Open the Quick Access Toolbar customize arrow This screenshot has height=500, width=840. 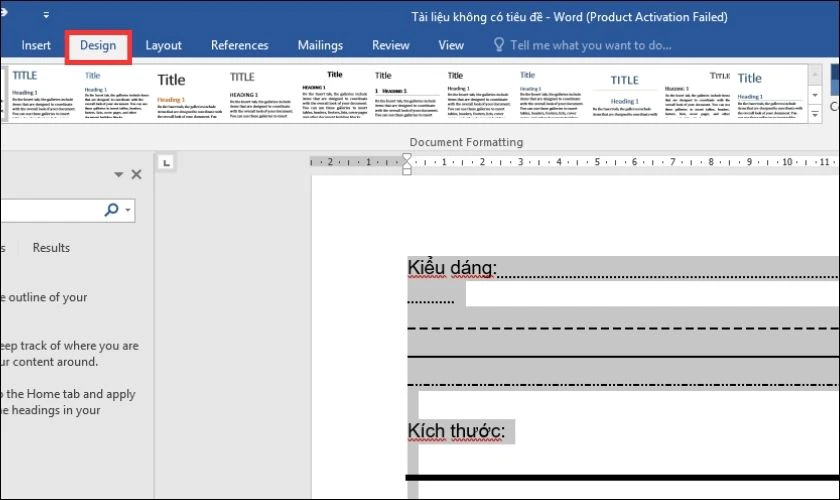pyautogui.click(x=46, y=16)
